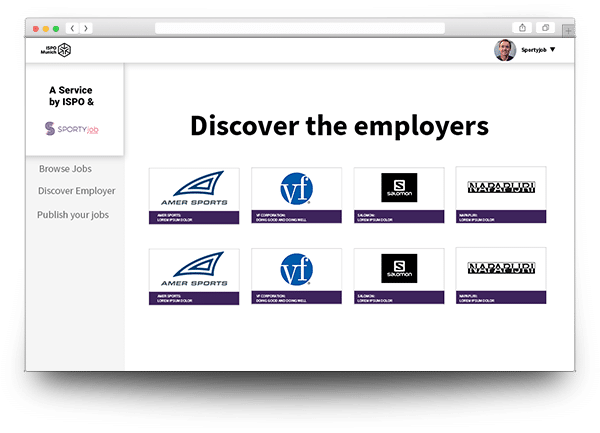Open the VF Corporation card in second row
Screen dimensions: 600x433
click(x=297, y=276)
